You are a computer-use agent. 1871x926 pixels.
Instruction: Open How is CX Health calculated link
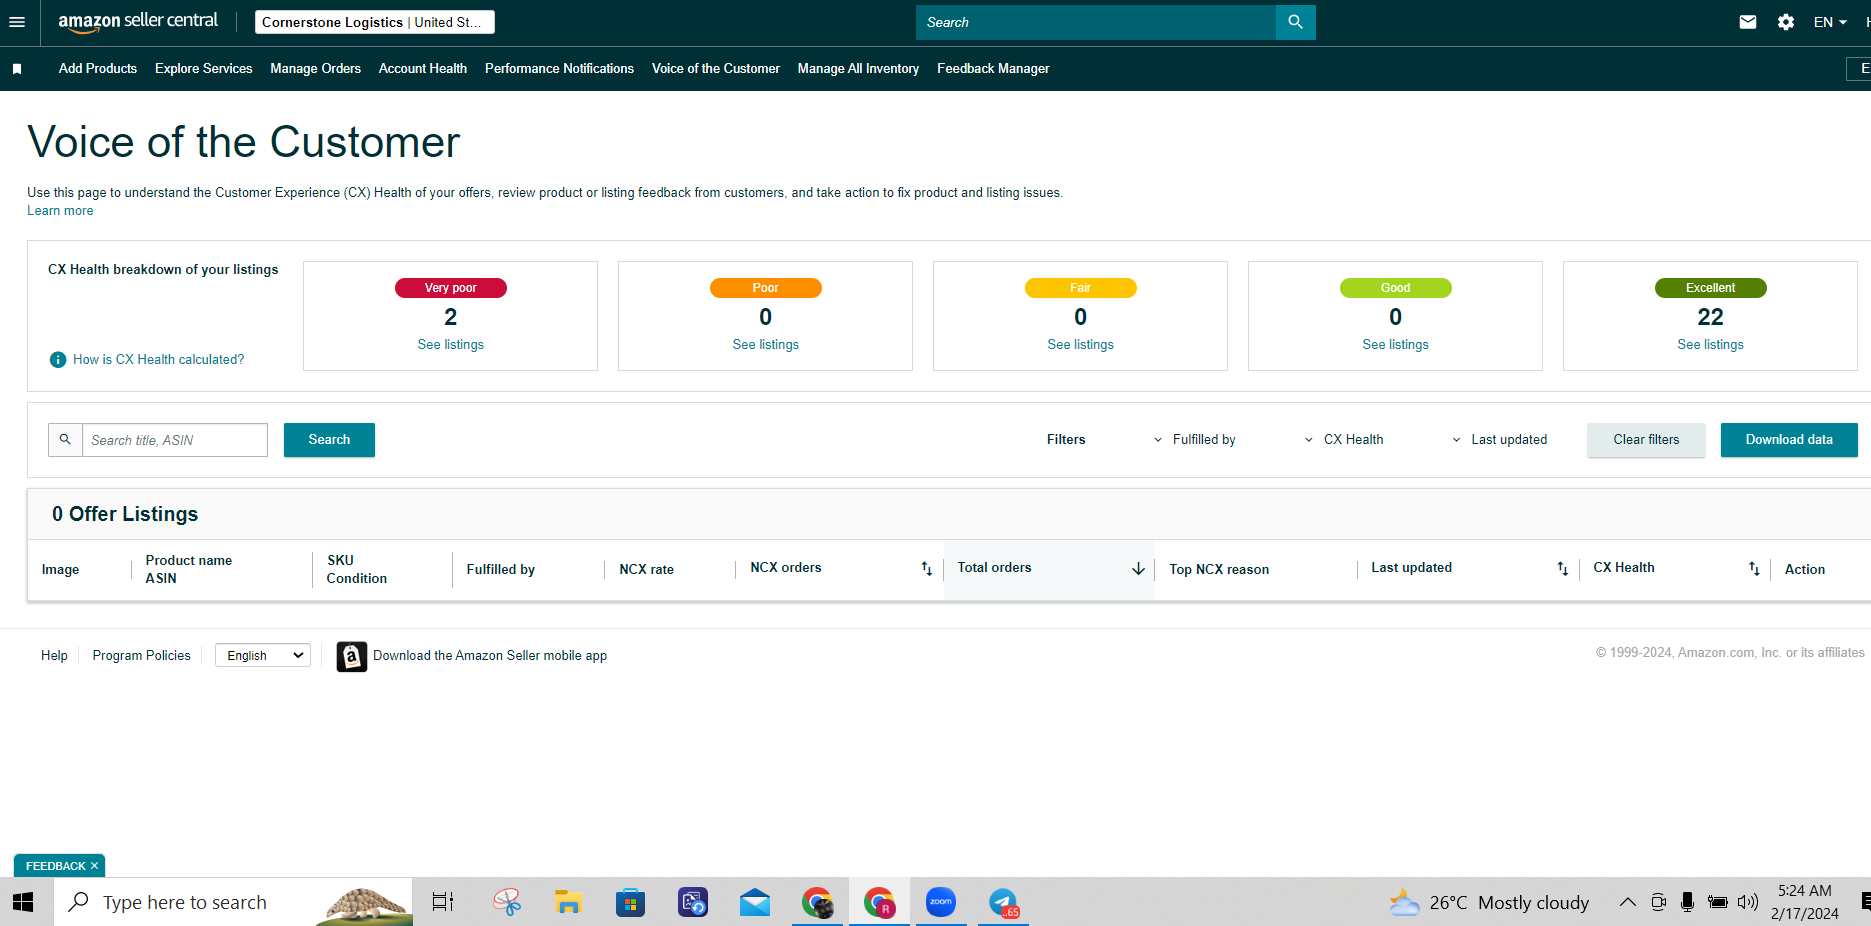158,360
